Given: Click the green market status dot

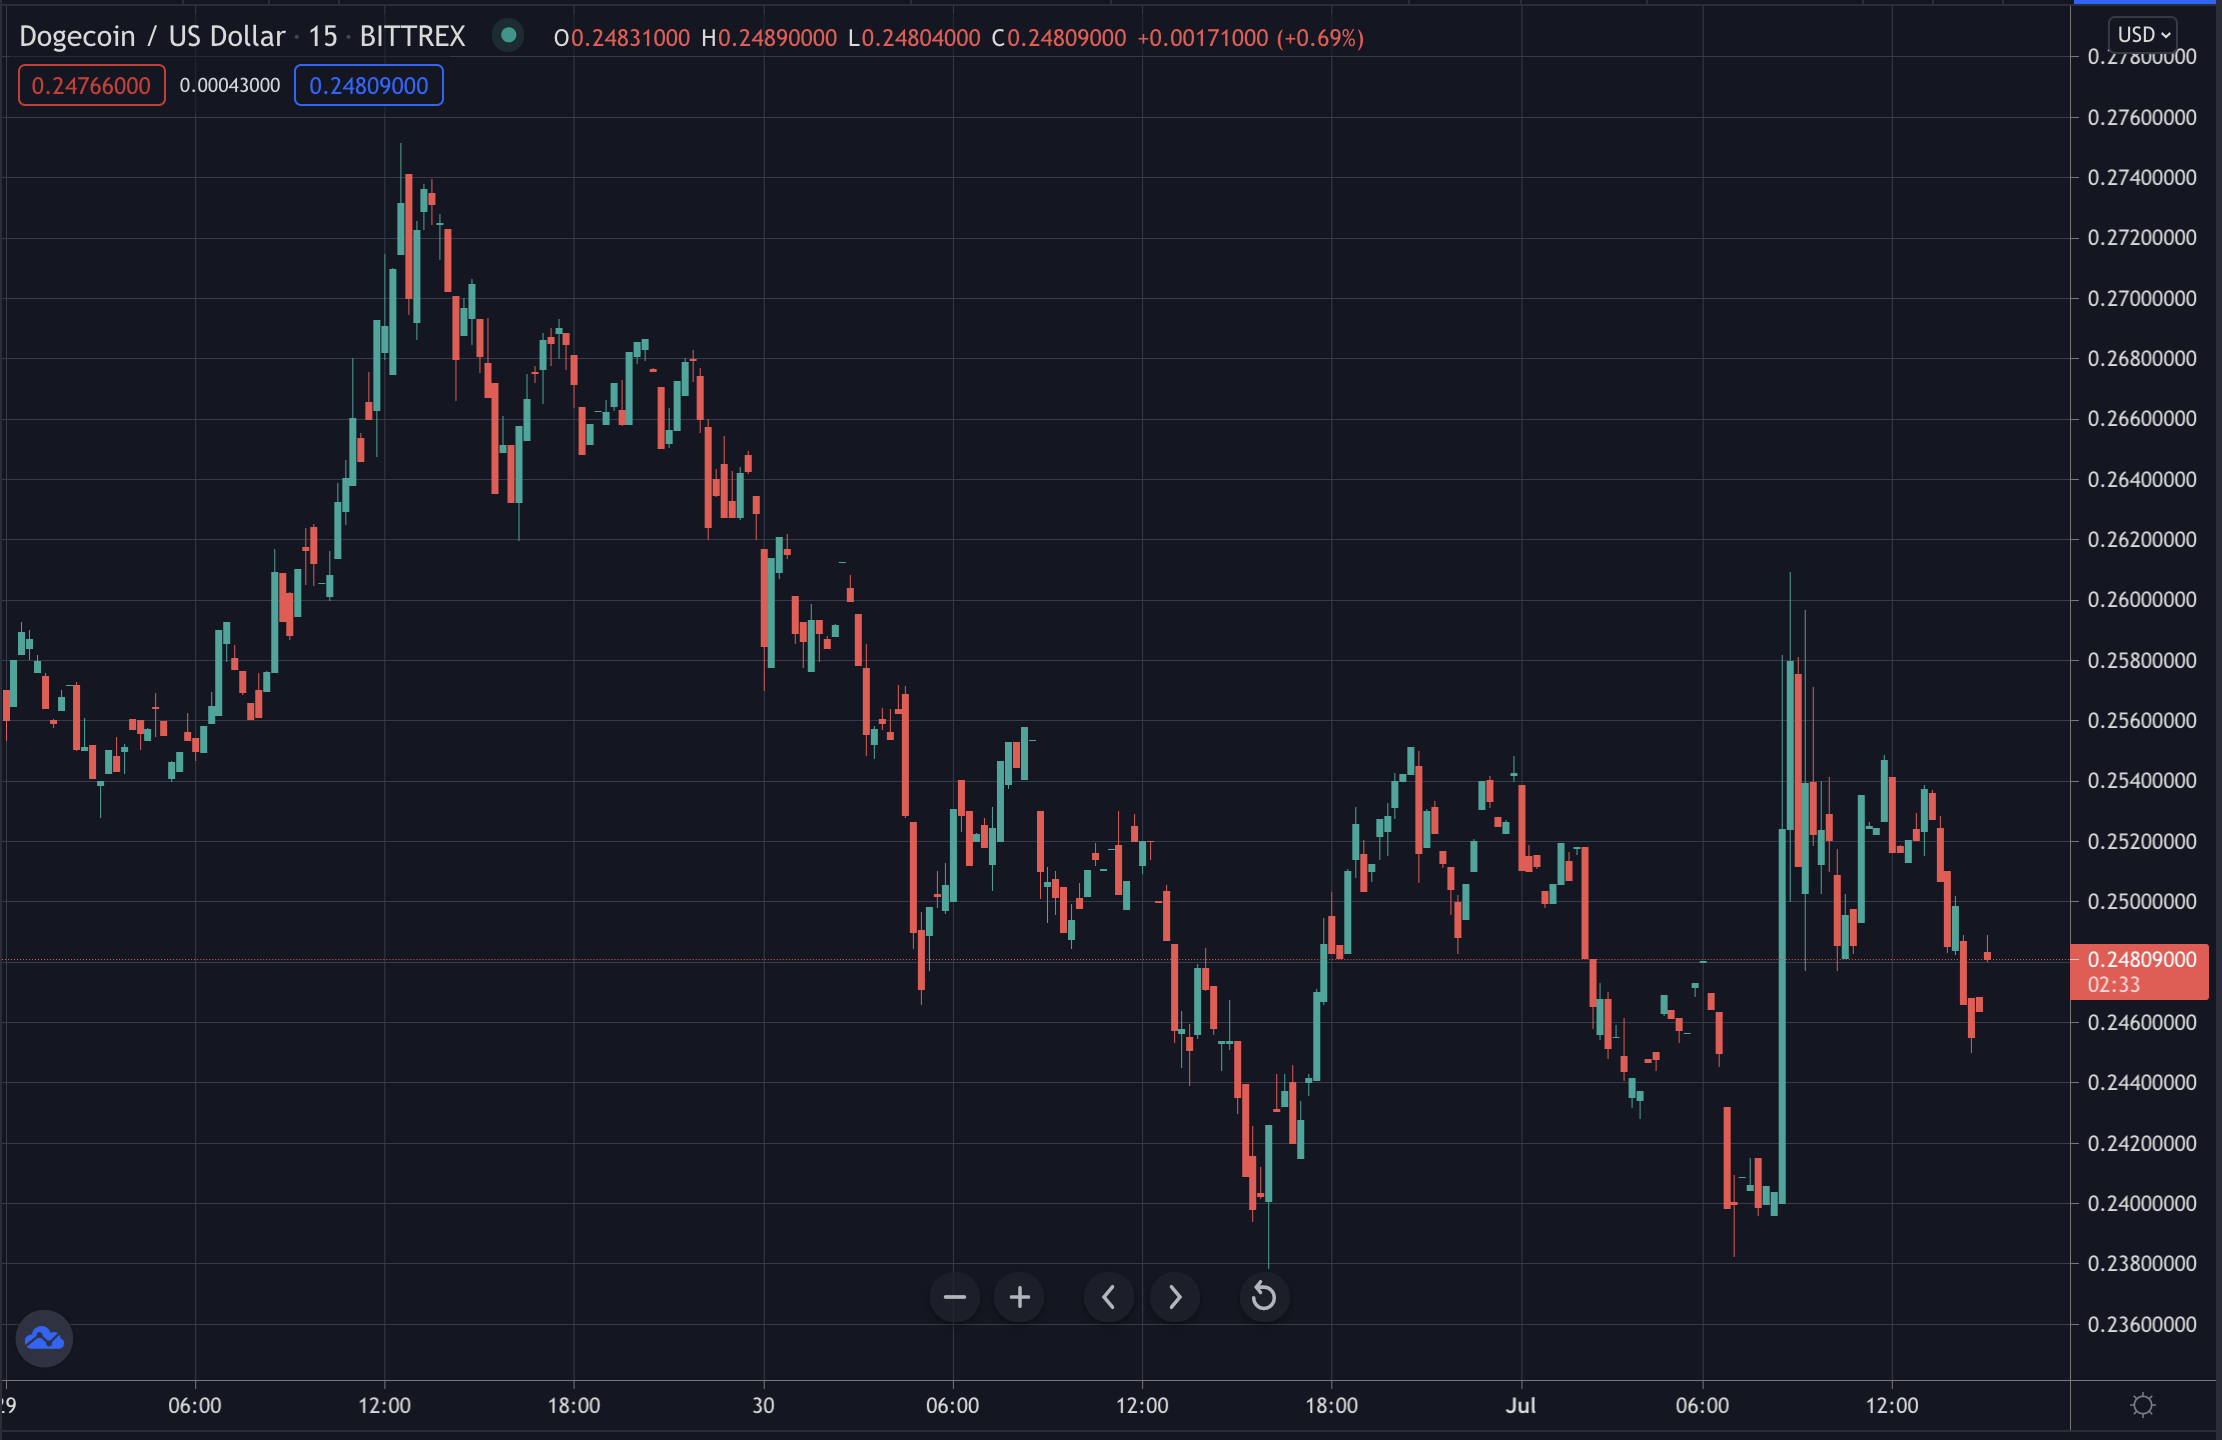Looking at the screenshot, I should 508,36.
